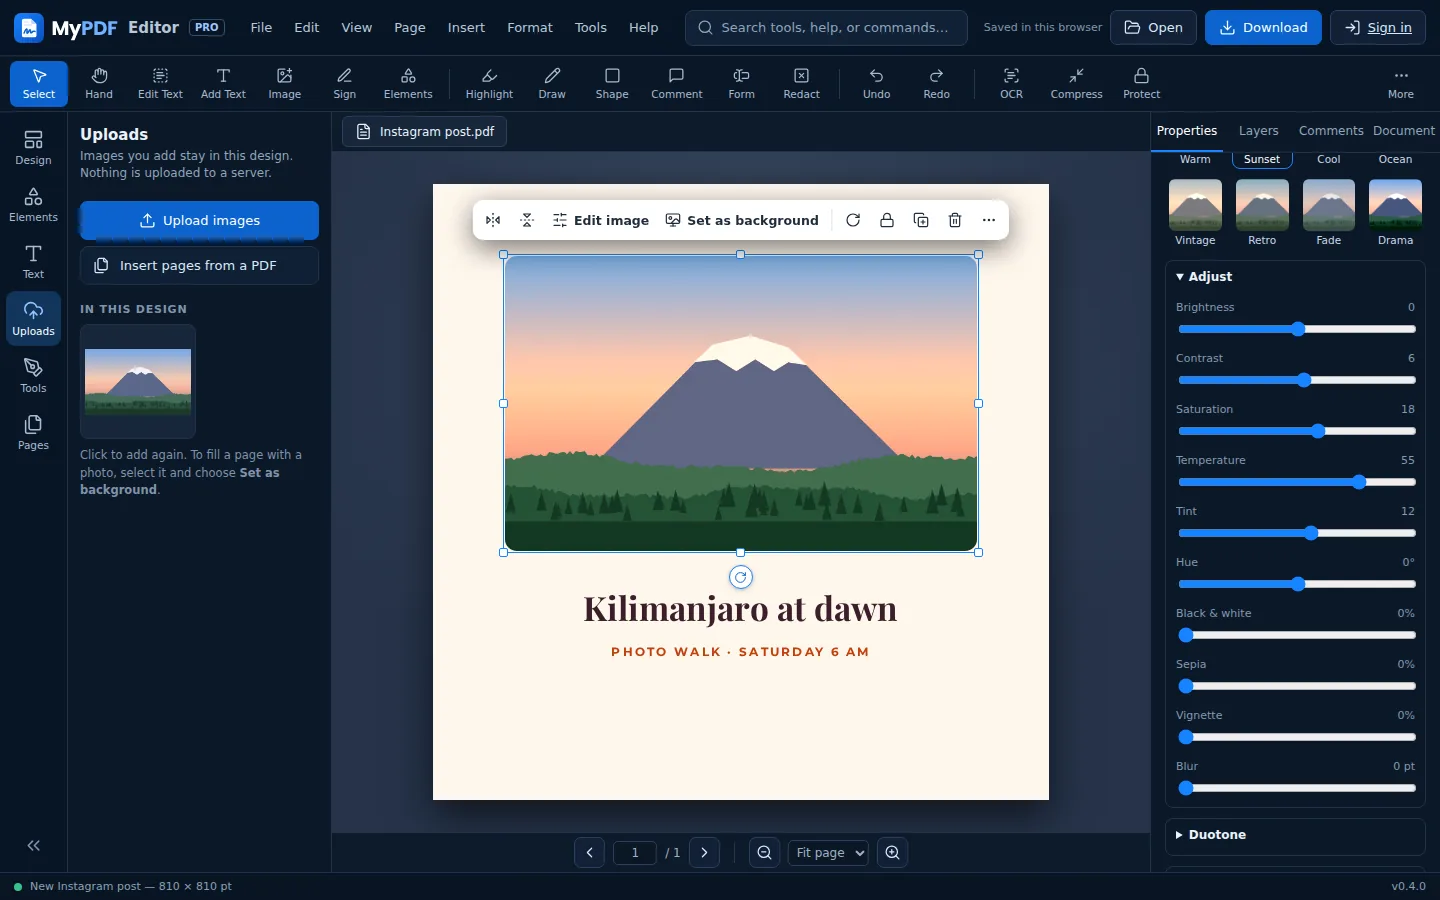Open the More tools menu
This screenshot has height=900, width=1440.
[x=1401, y=84]
